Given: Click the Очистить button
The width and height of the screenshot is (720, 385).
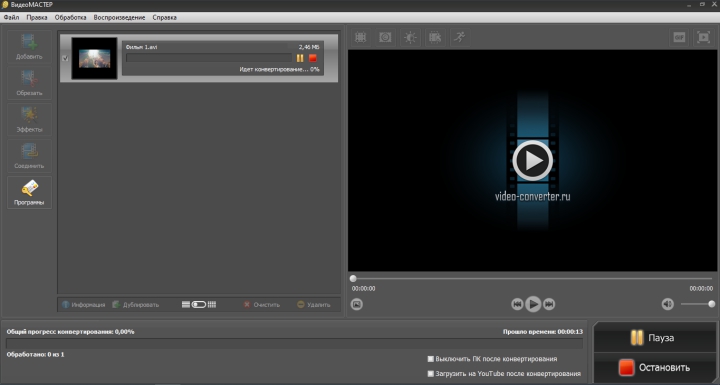Looking at the screenshot, I should pyautogui.click(x=262, y=305).
